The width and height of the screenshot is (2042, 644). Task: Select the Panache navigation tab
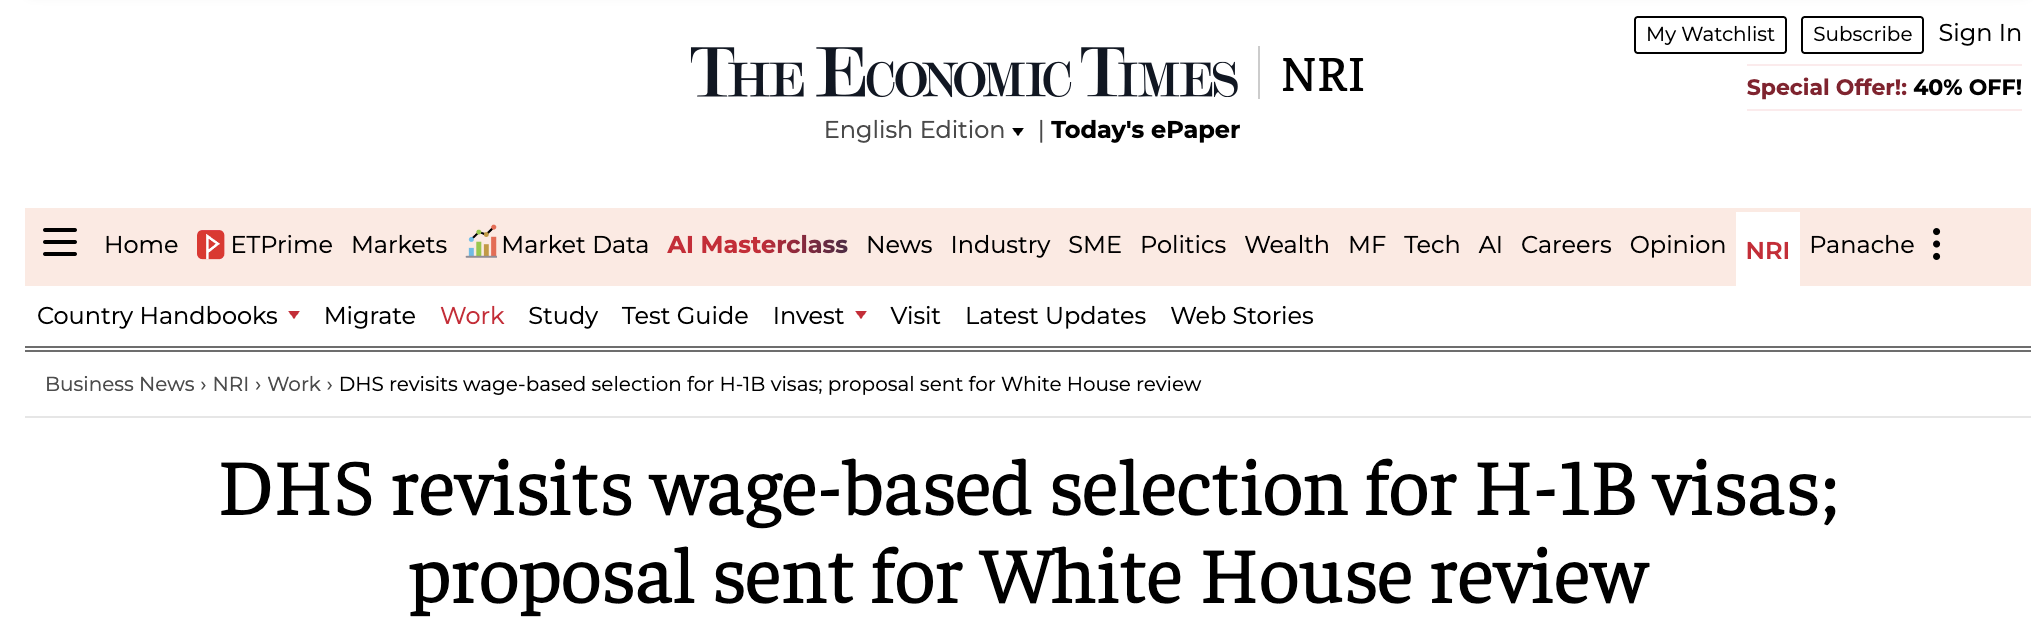point(1861,245)
